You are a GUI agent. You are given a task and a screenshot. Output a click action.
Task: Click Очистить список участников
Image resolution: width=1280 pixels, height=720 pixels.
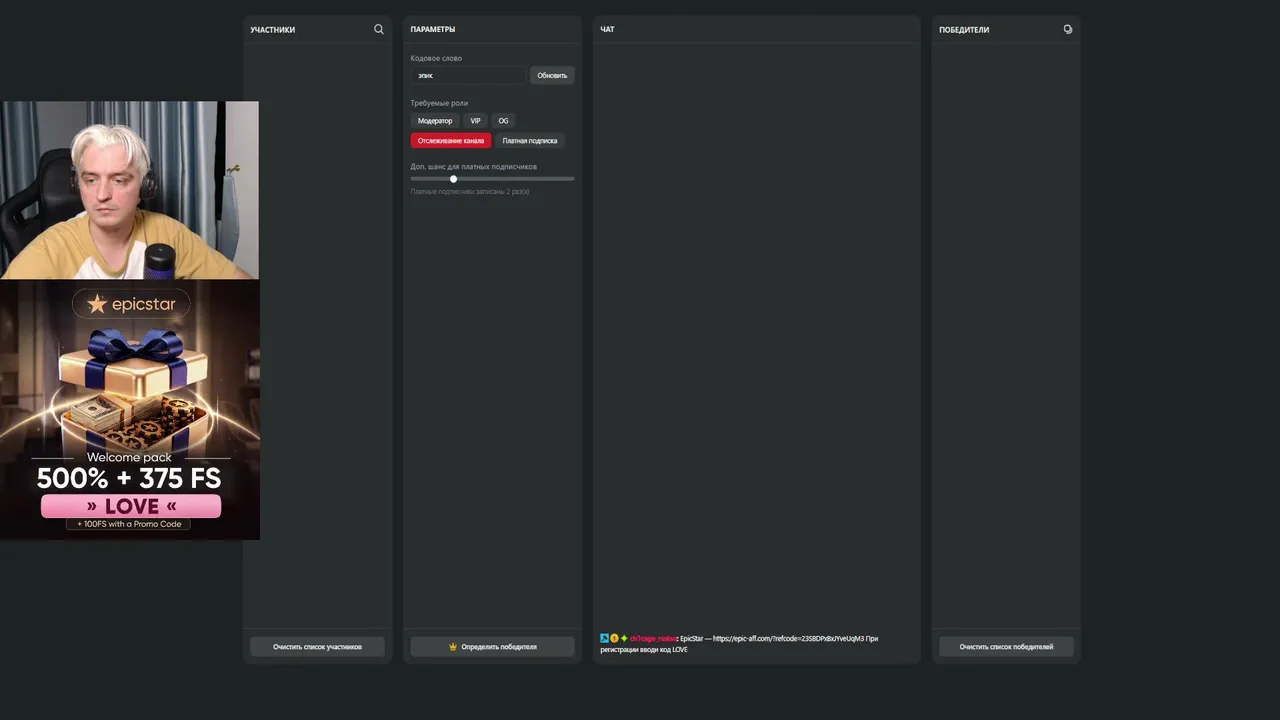pos(317,647)
